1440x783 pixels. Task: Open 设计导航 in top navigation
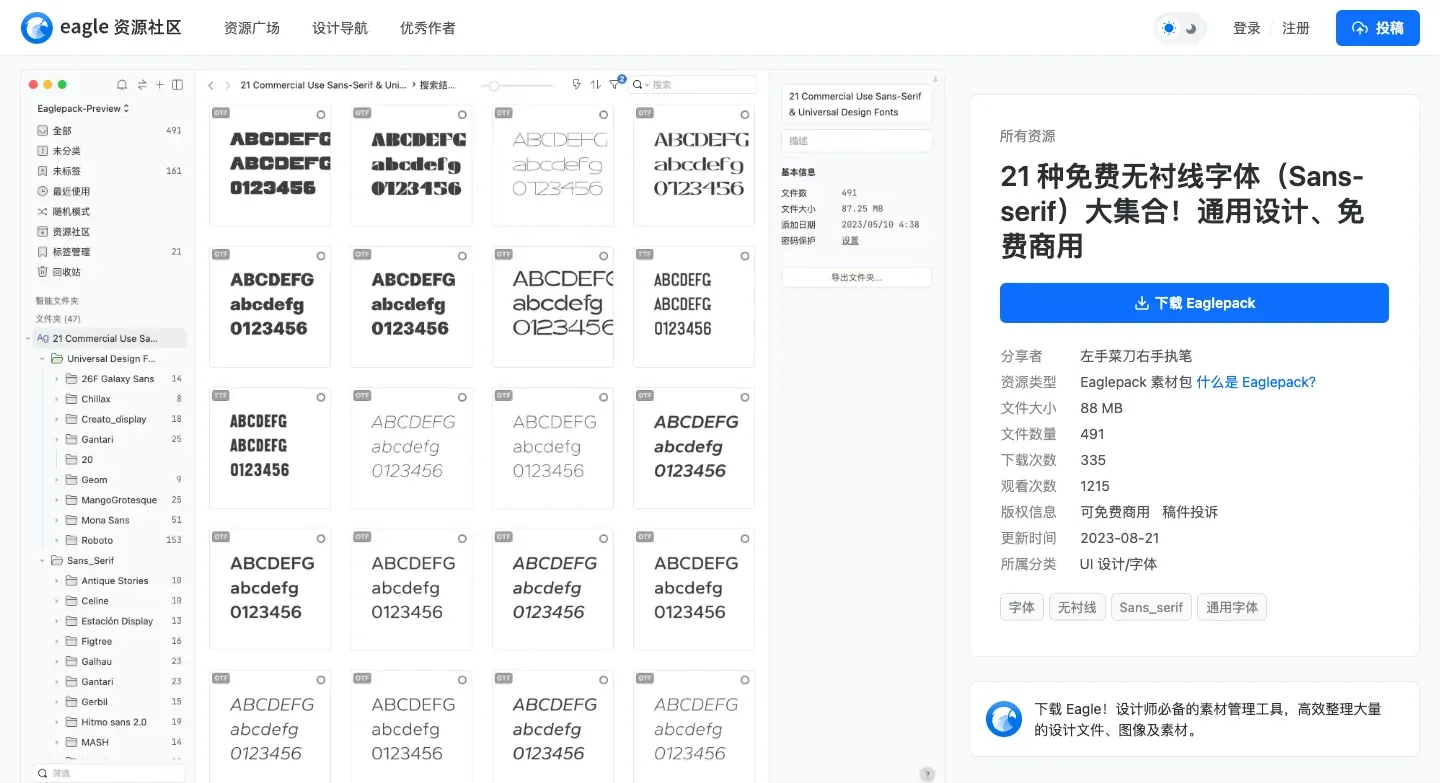tap(340, 28)
